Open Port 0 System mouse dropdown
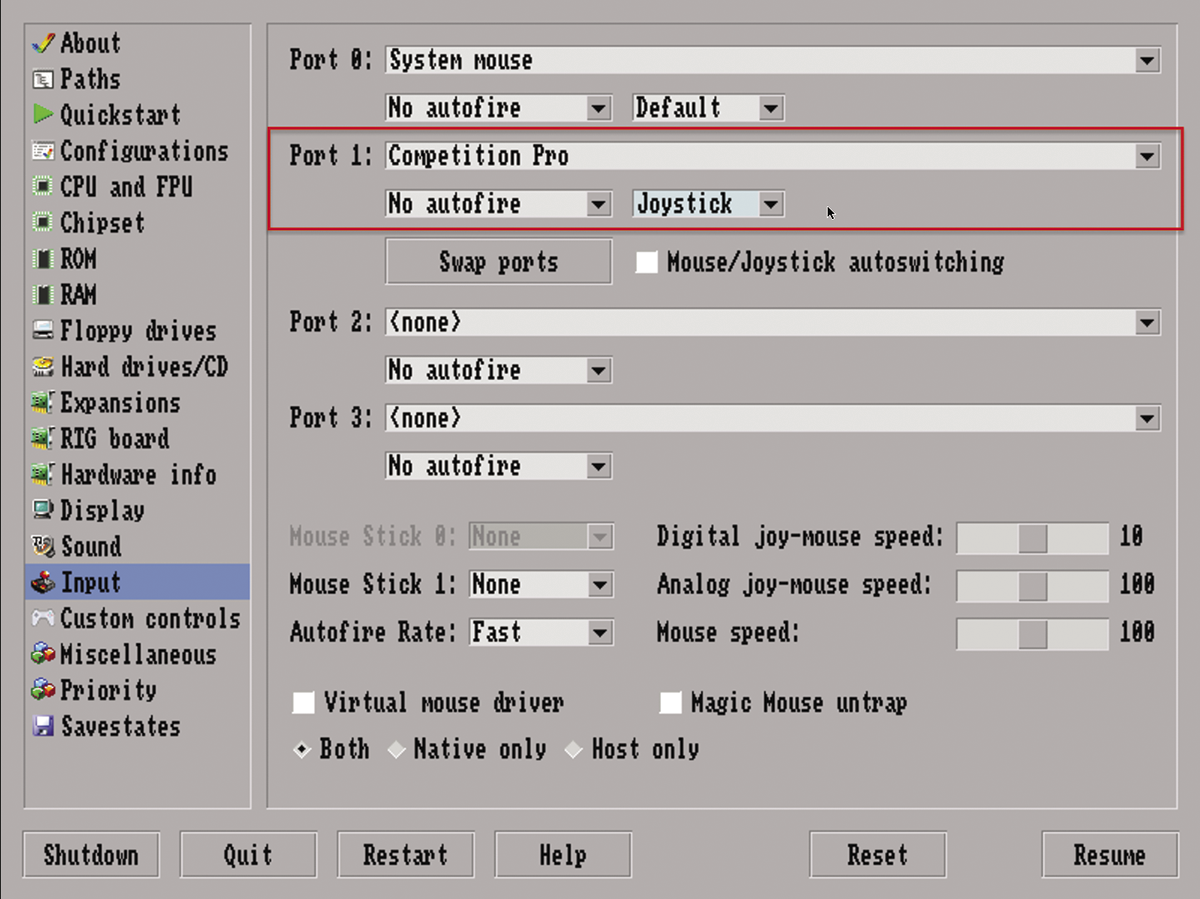Viewport: 1200px width, 899px height. click(773, 60)
